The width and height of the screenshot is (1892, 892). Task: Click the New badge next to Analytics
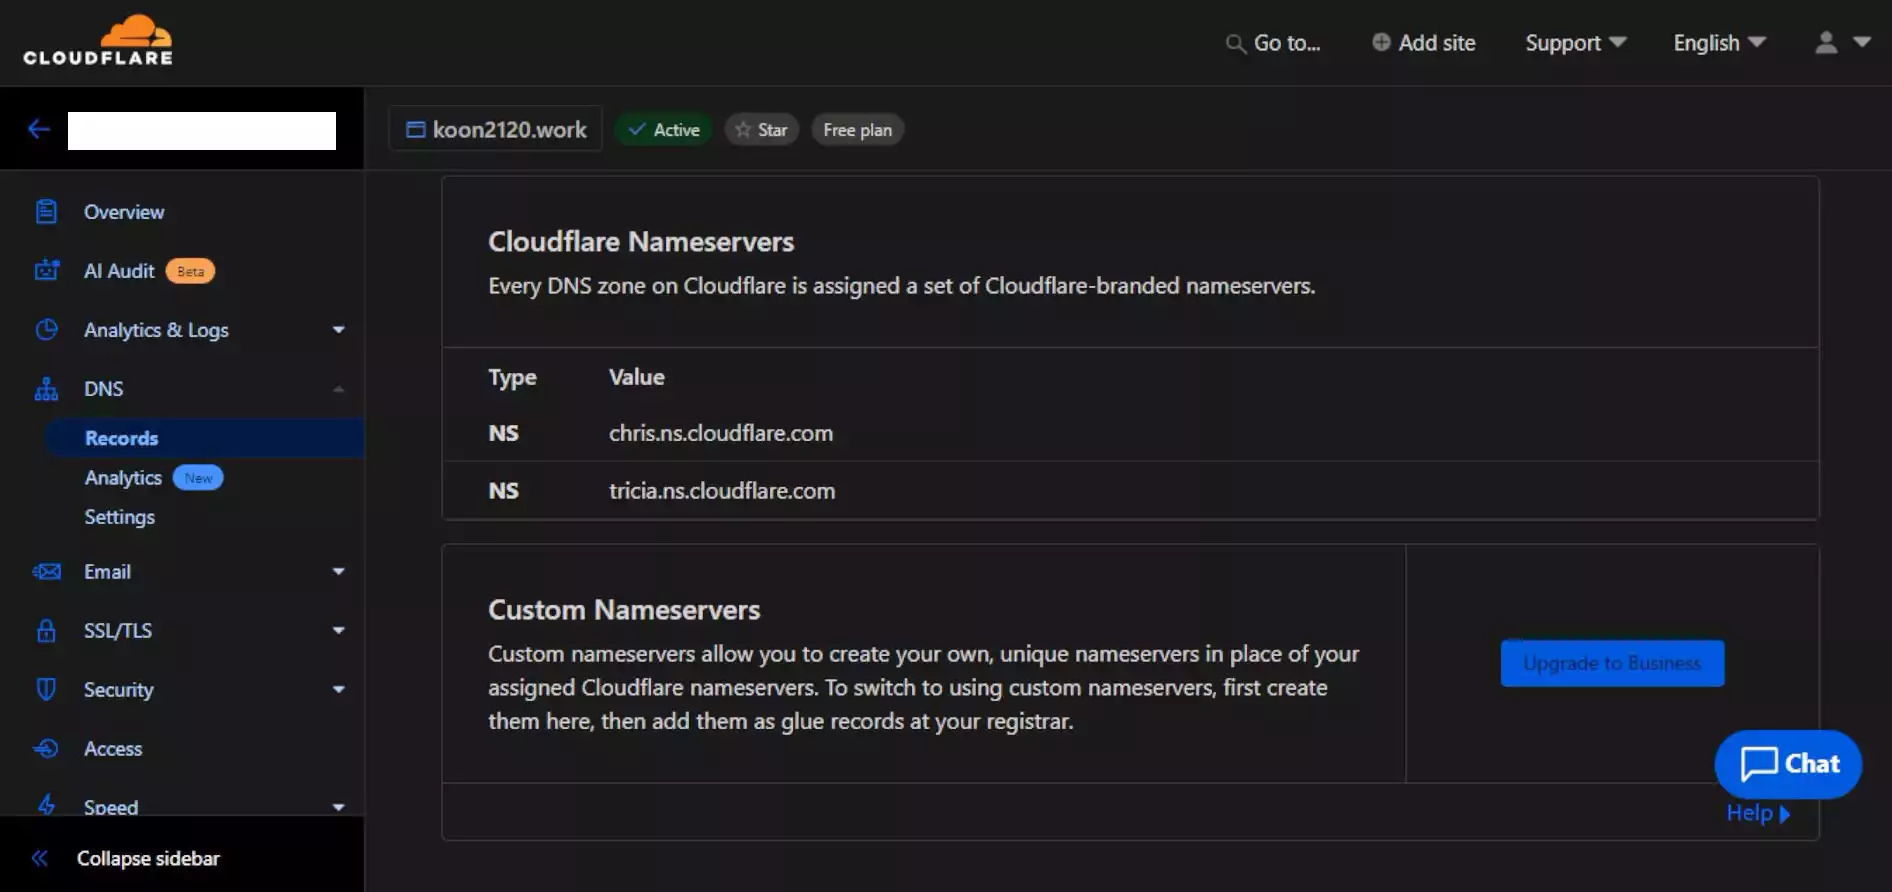pyautogui.click(x=198, y=478)
